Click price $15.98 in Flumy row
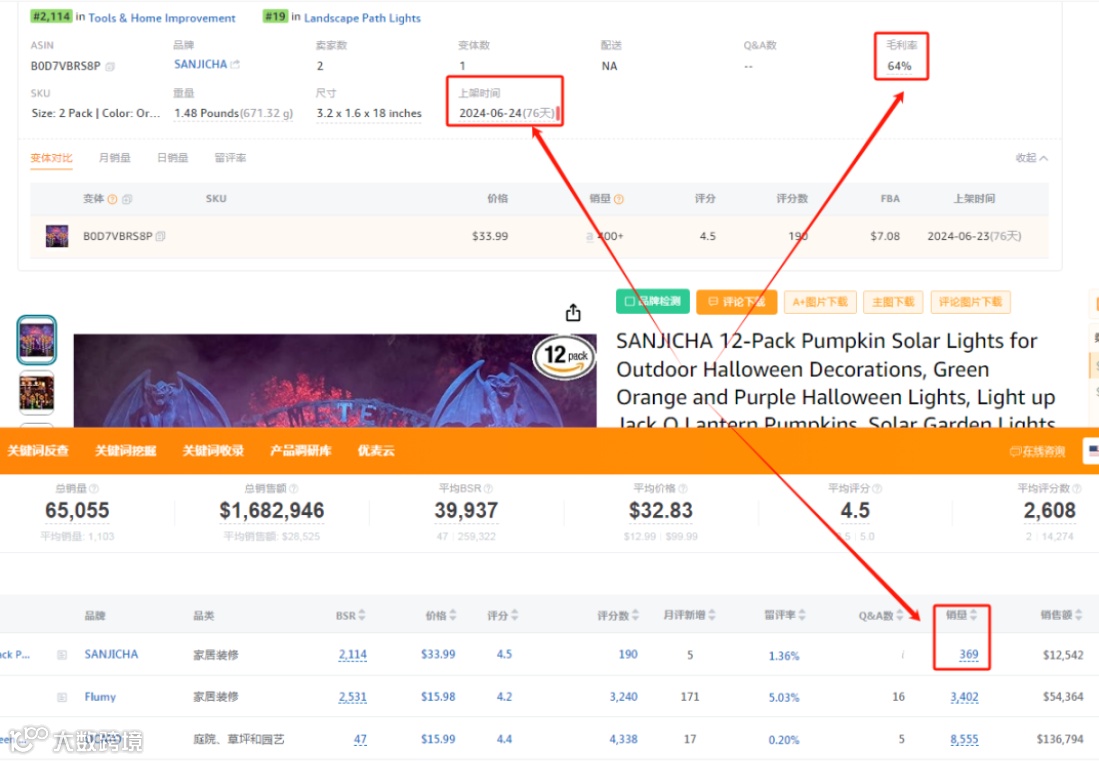This screenshot has width=1099, height=761. pos(438,697)
